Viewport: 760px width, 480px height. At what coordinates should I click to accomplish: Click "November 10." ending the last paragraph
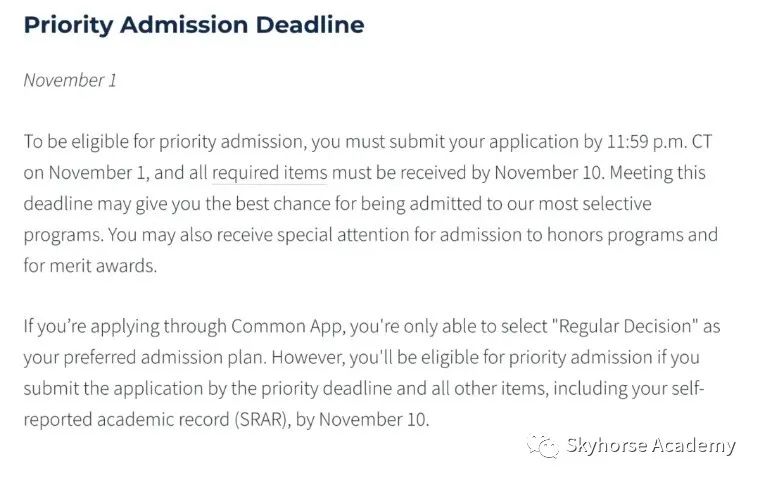(374, 420)
